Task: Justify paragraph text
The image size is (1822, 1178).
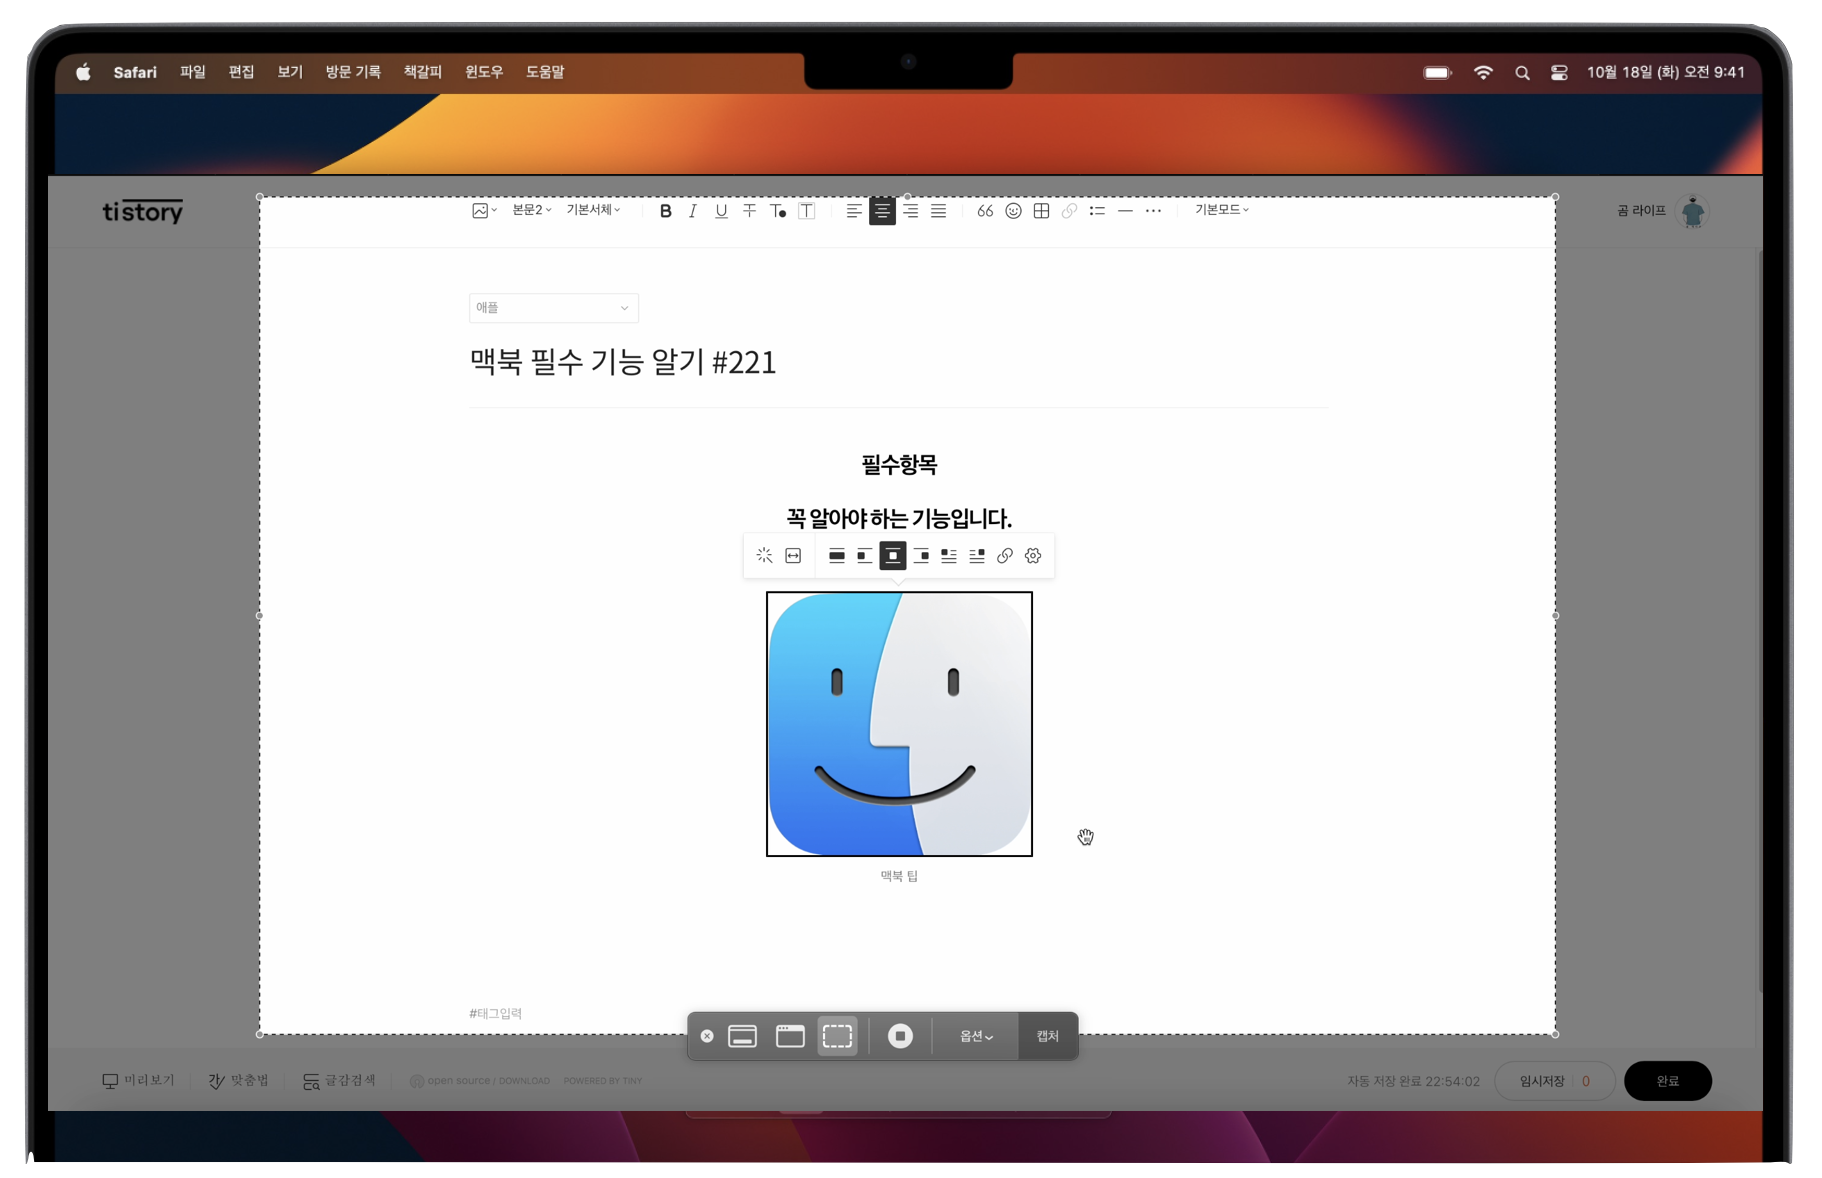Action: 938,211
